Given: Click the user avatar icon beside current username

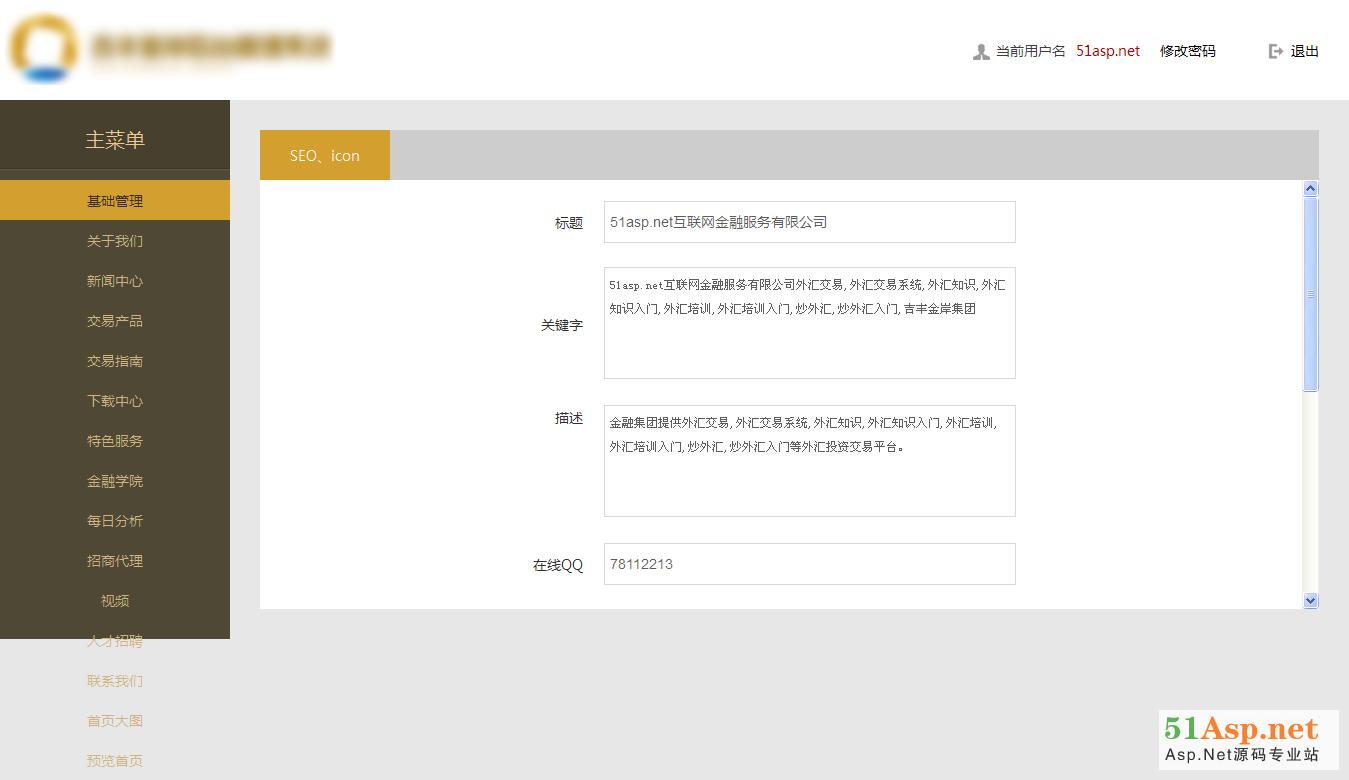Looking at the screenshot, I should tap(981, 52).
